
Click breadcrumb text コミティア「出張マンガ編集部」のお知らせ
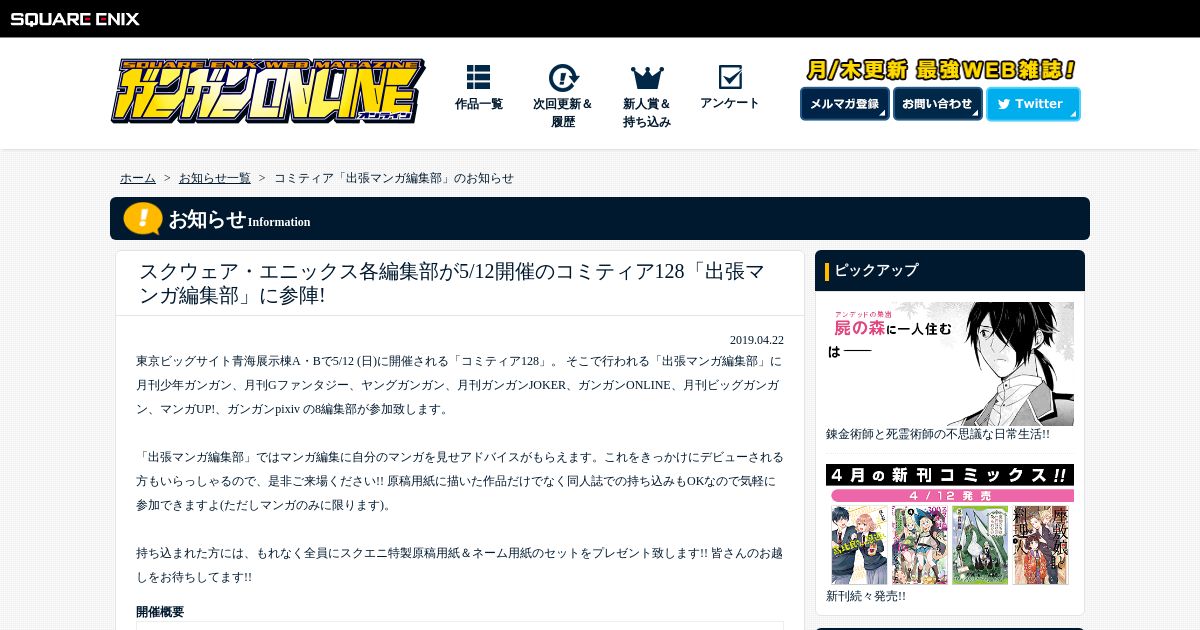[x=394, y=178]
